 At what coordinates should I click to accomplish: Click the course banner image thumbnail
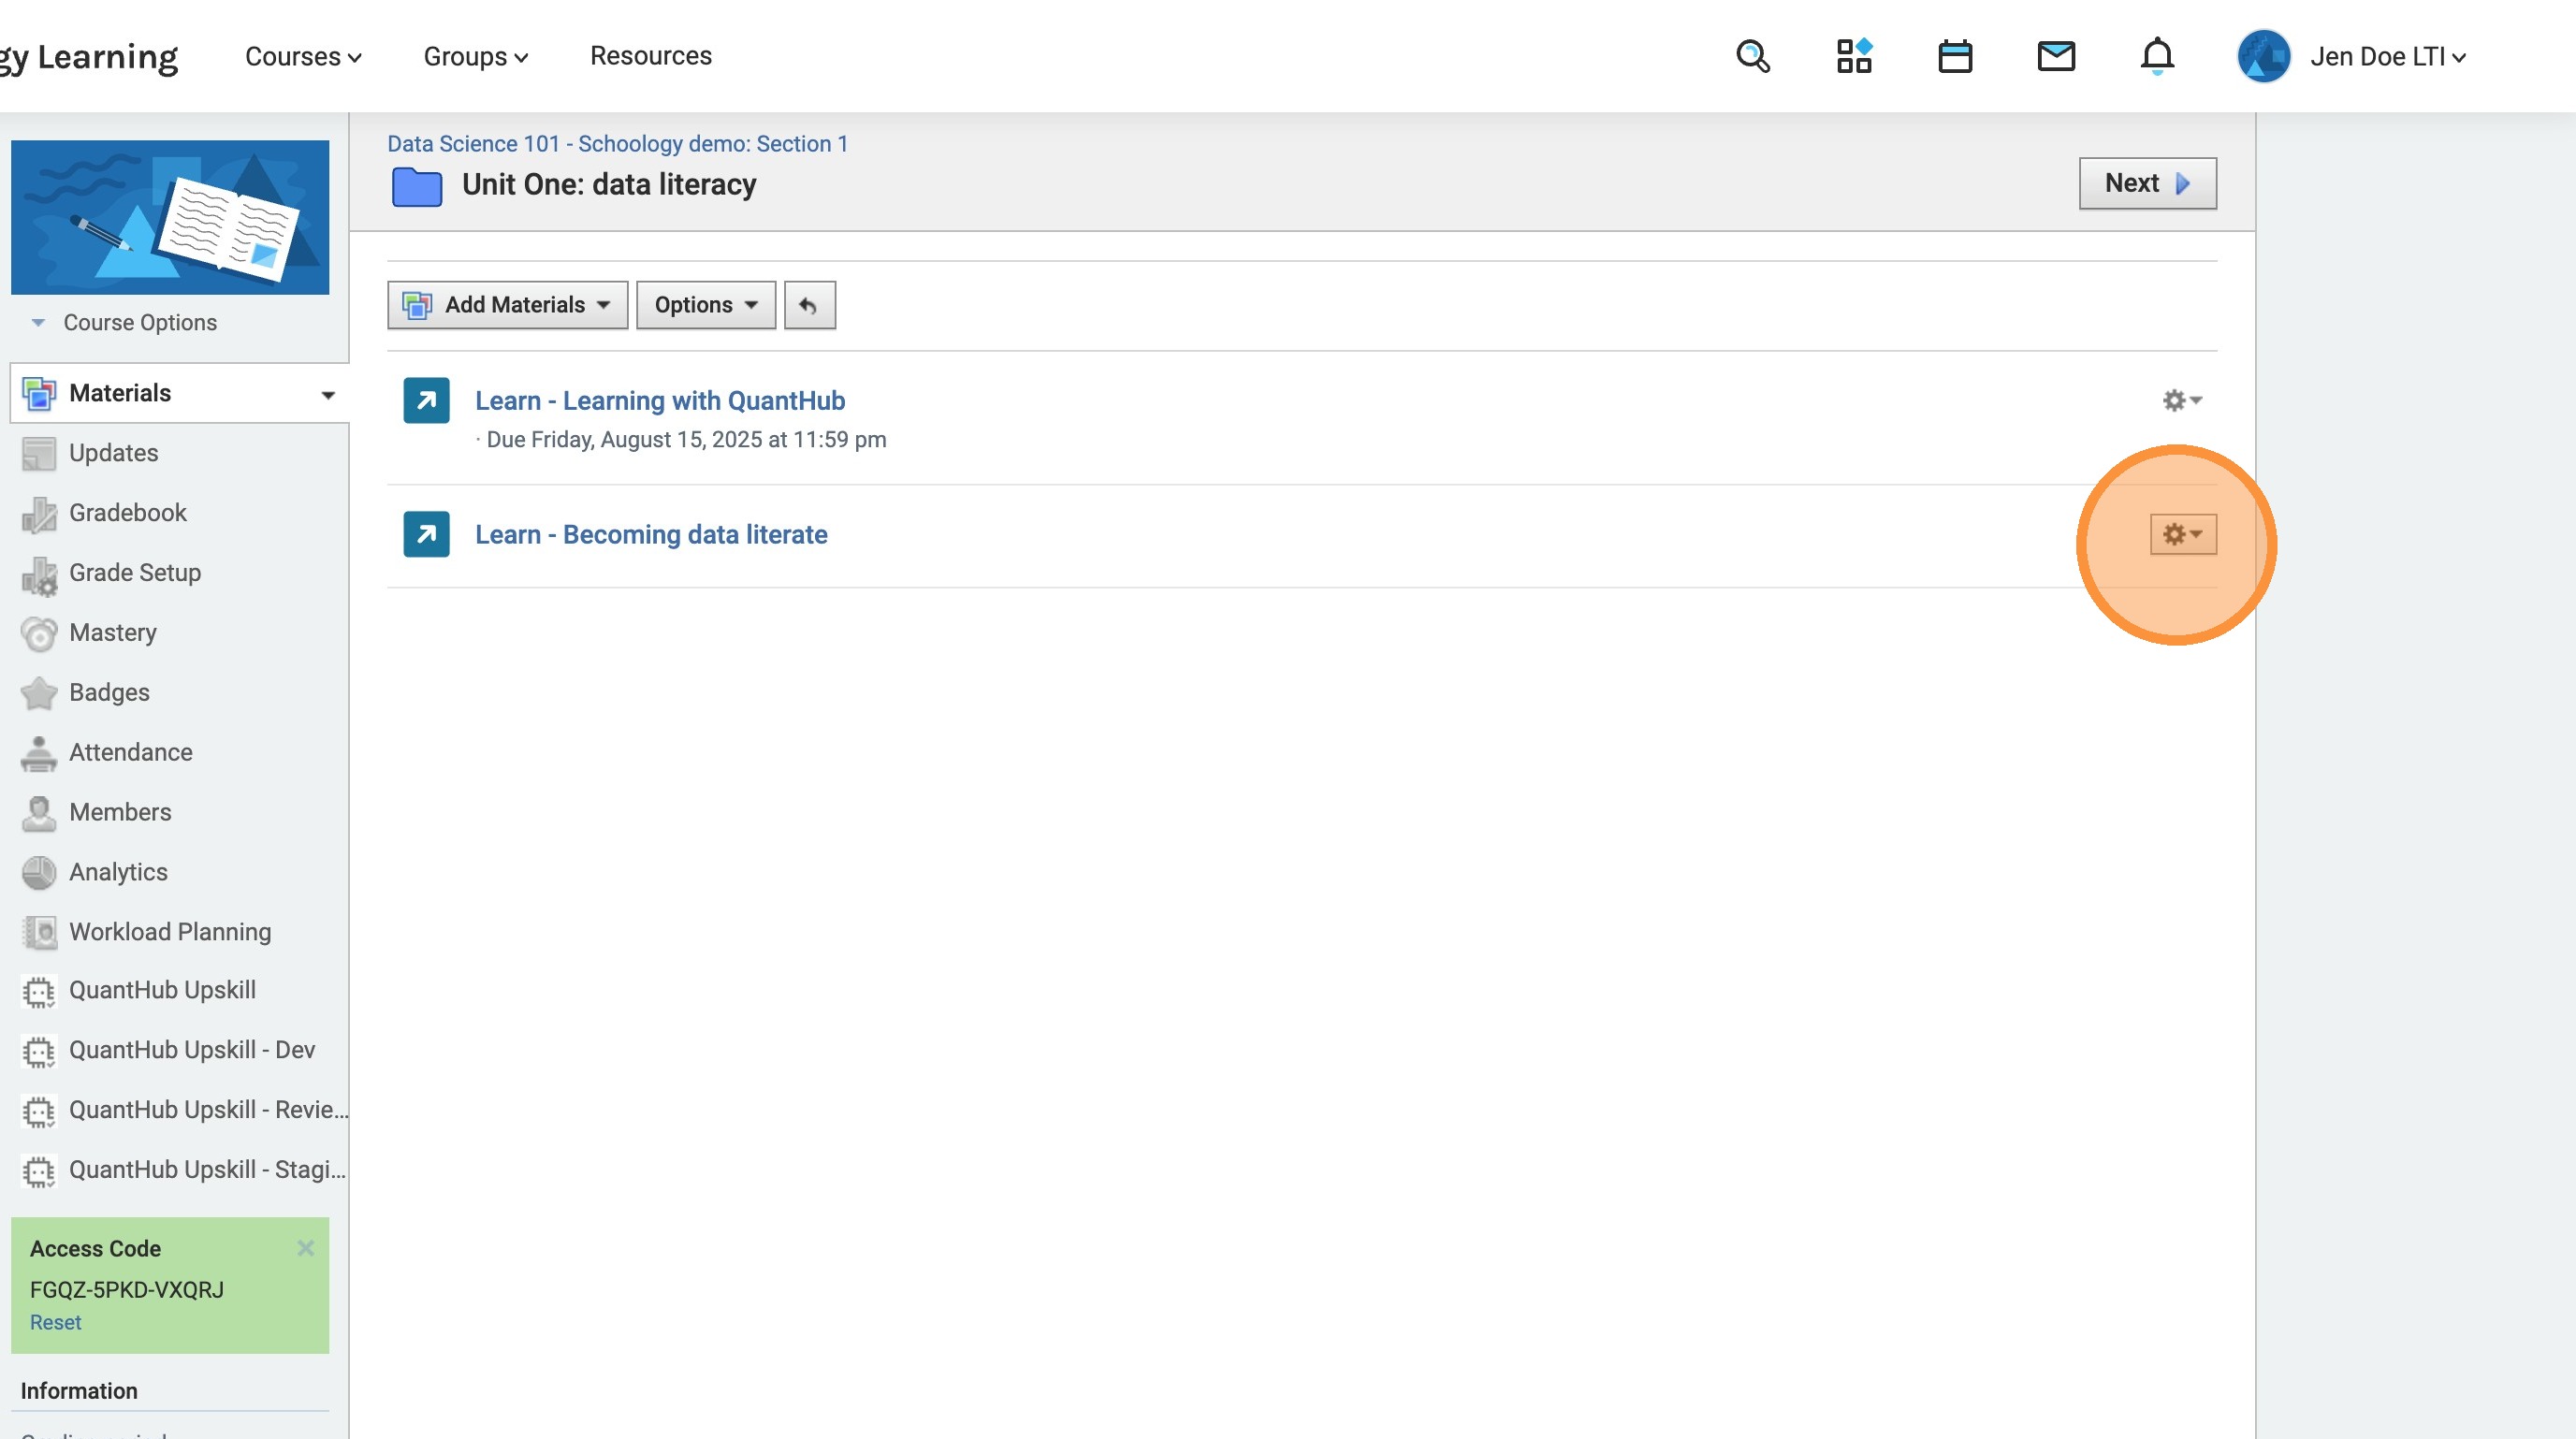pos(170,217)
